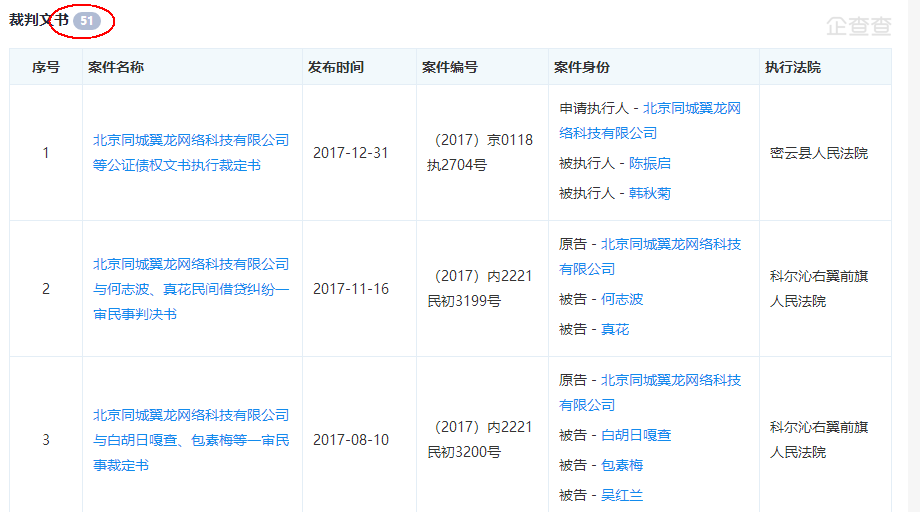Open 被告 真花 link
This screenshot has height=512, width=920.
click(615, 329)
